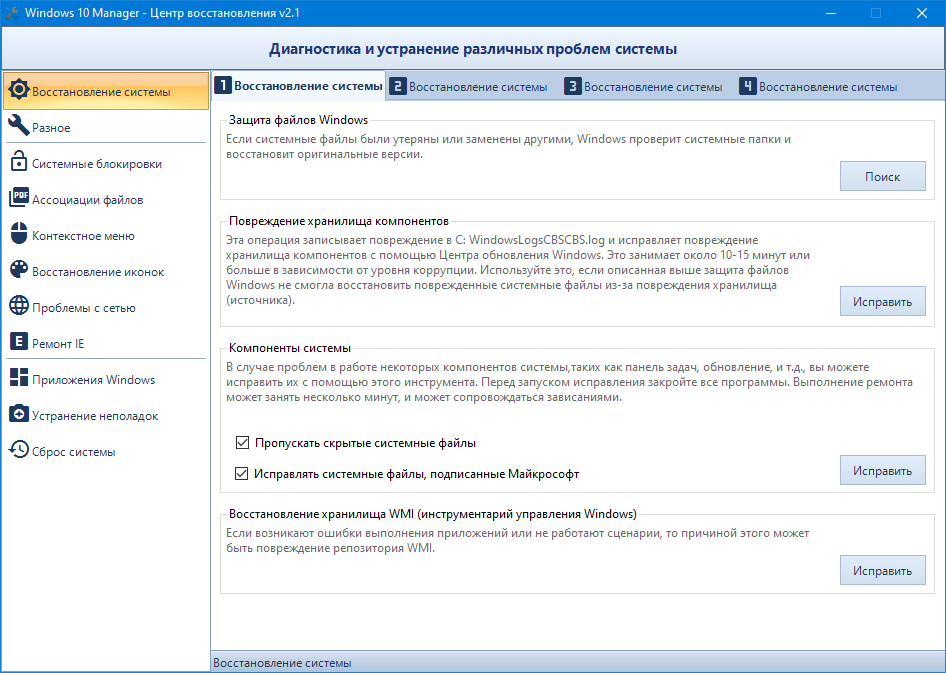
Task: Close the Windows 10 Manager window
Action: pos(922,13)
